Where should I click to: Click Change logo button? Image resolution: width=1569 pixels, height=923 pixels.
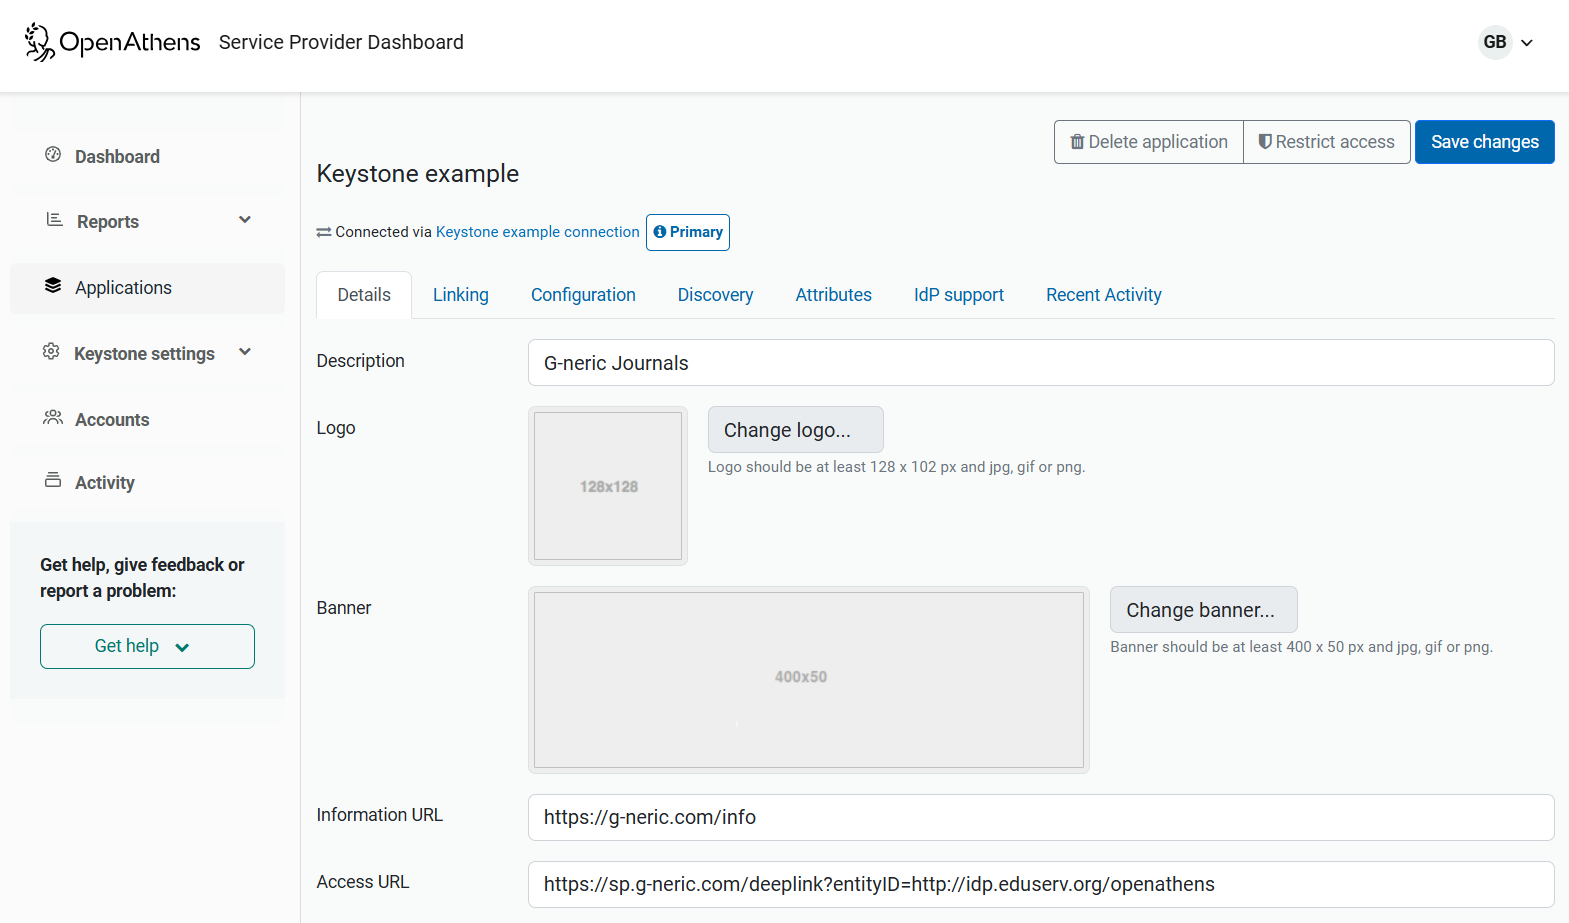point(796,430)
